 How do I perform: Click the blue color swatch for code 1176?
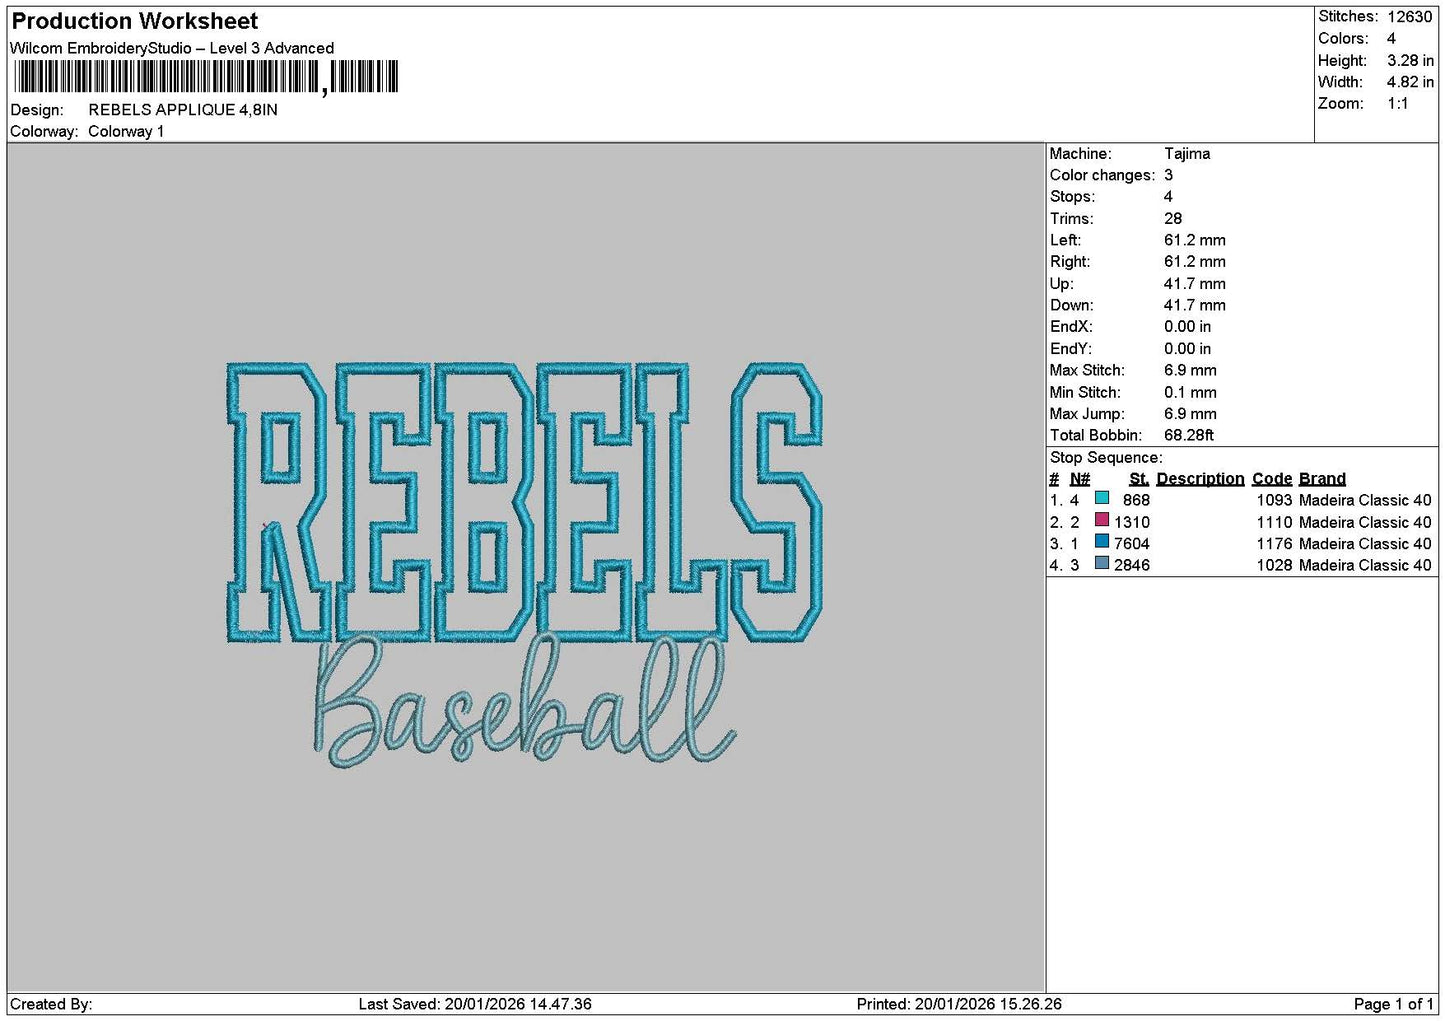1102,542
